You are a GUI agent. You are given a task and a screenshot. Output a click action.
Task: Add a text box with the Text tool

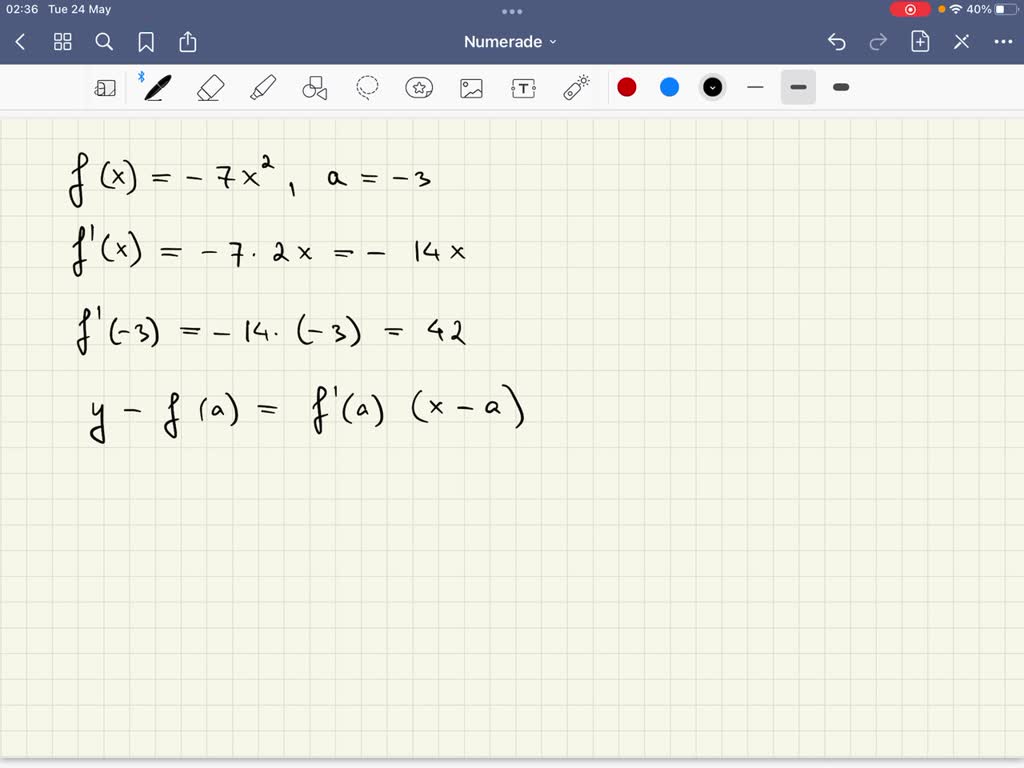tap(523, 87)
